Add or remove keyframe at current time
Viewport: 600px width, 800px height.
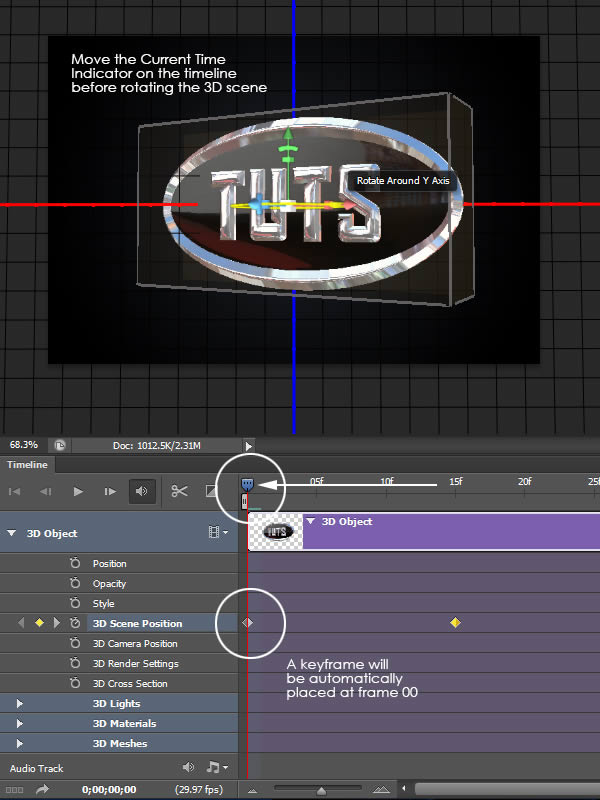pos(39,623)
